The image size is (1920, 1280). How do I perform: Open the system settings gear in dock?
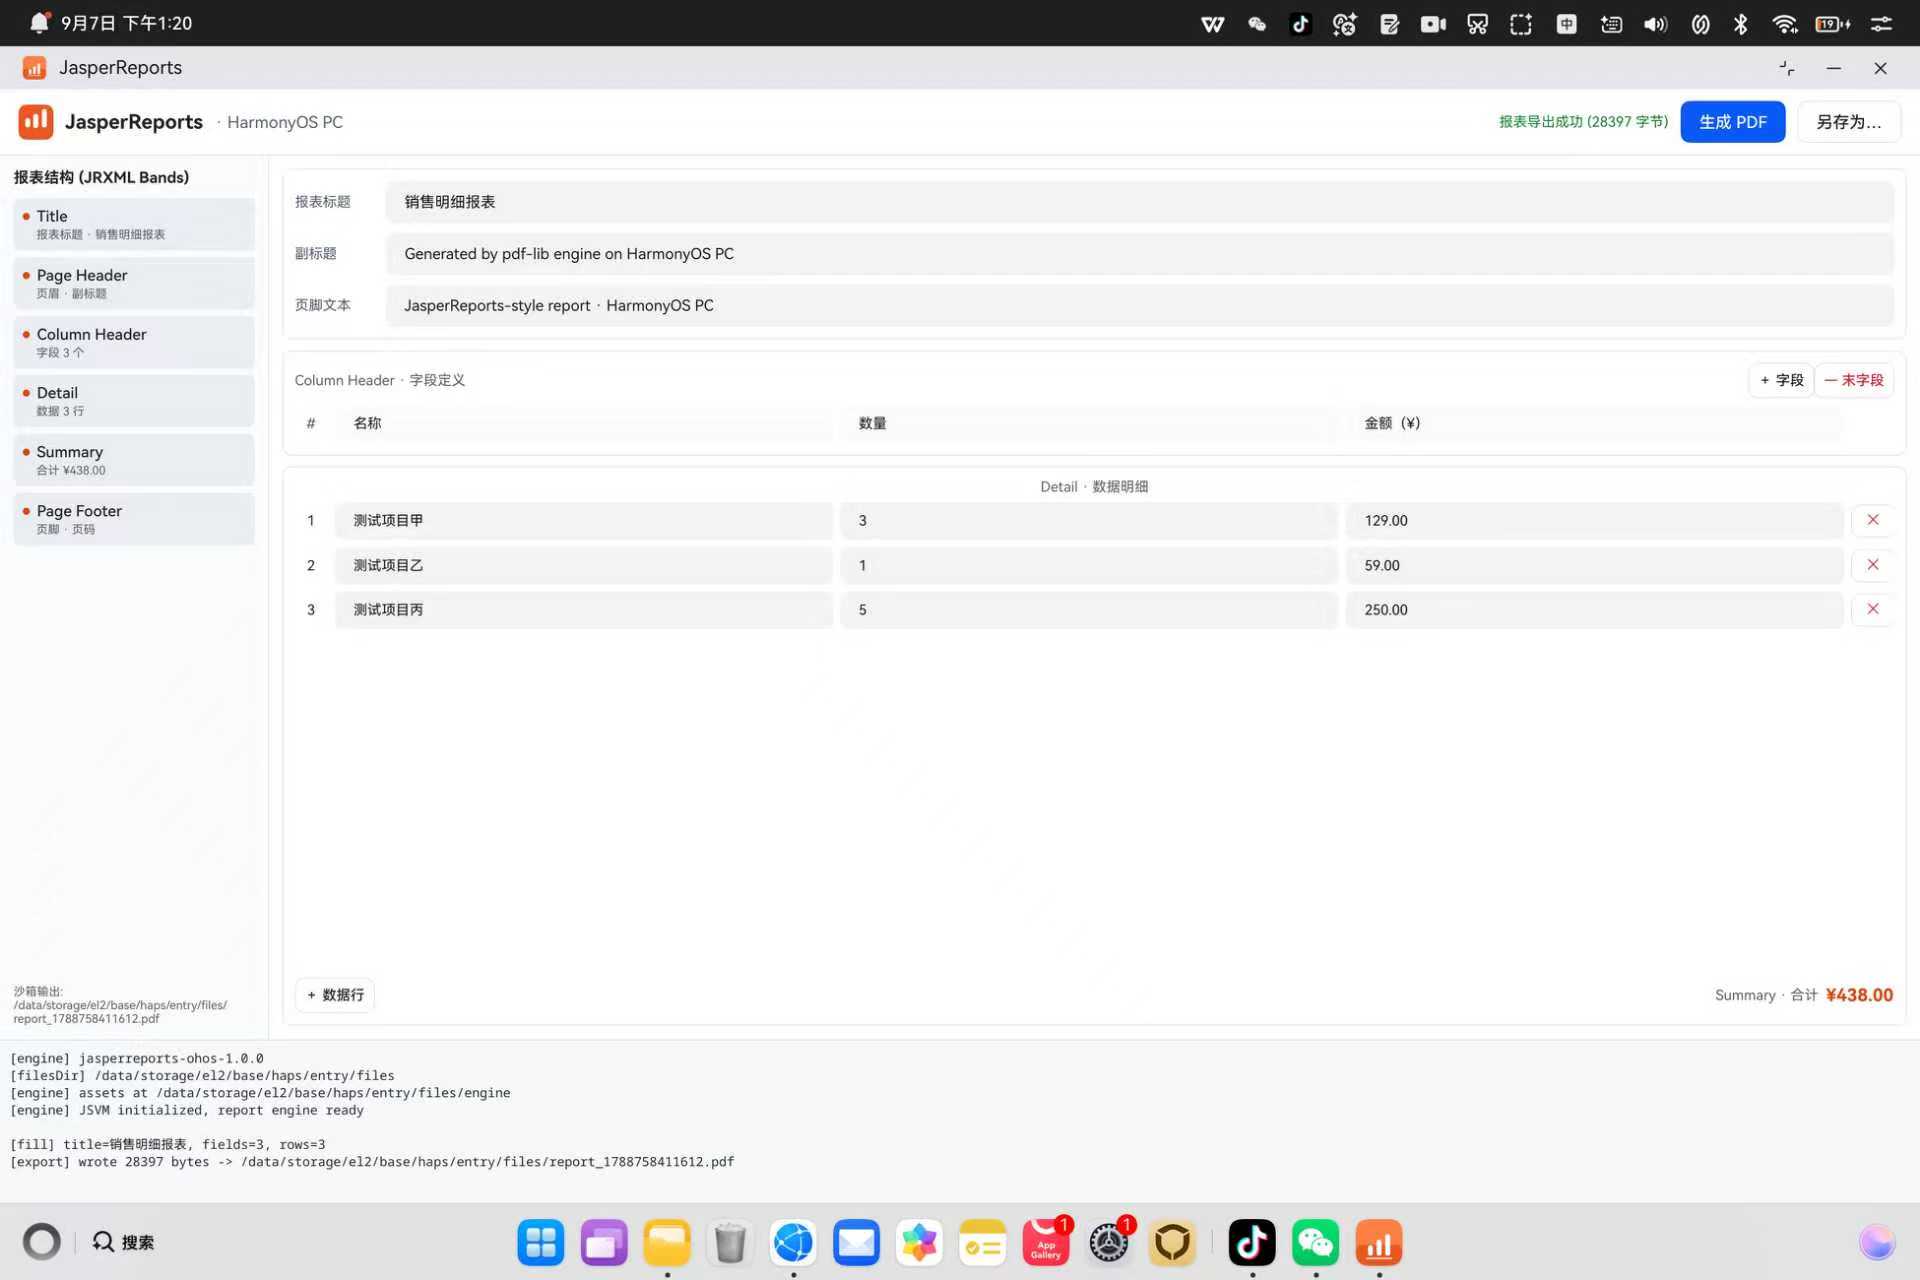coord(1108,1243)
